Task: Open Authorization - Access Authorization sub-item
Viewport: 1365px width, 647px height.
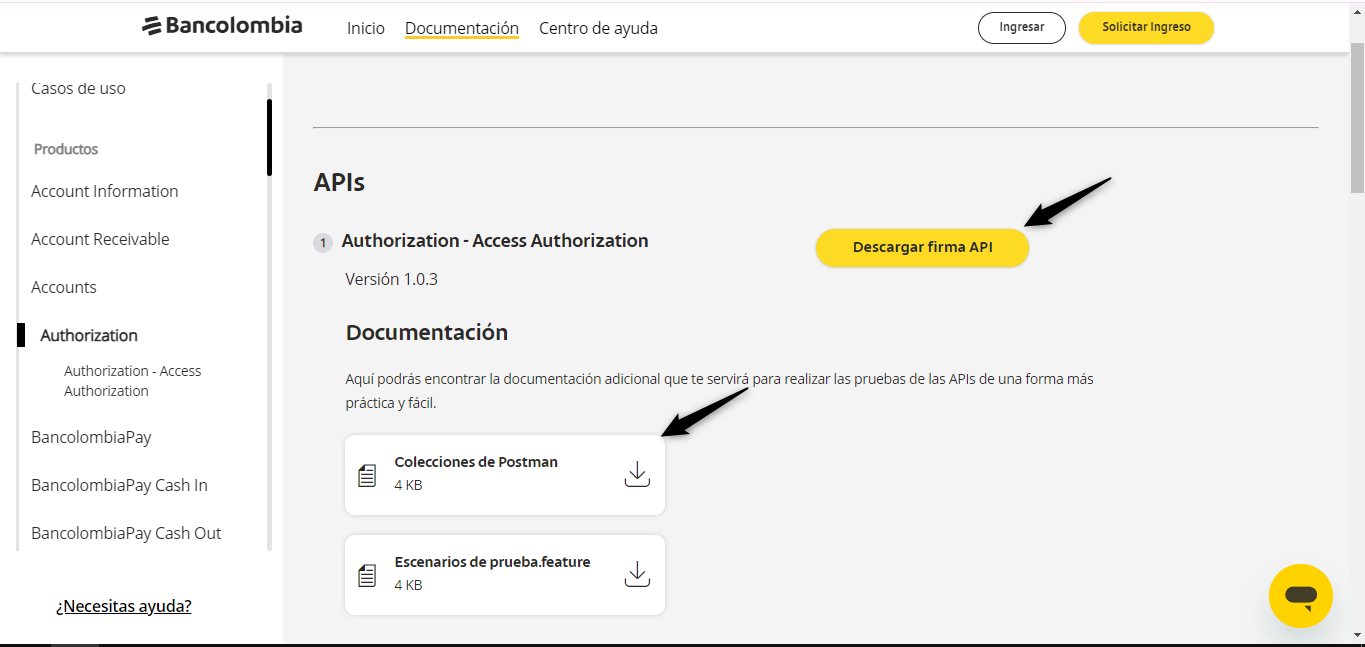Action: (x=131, y=380)
